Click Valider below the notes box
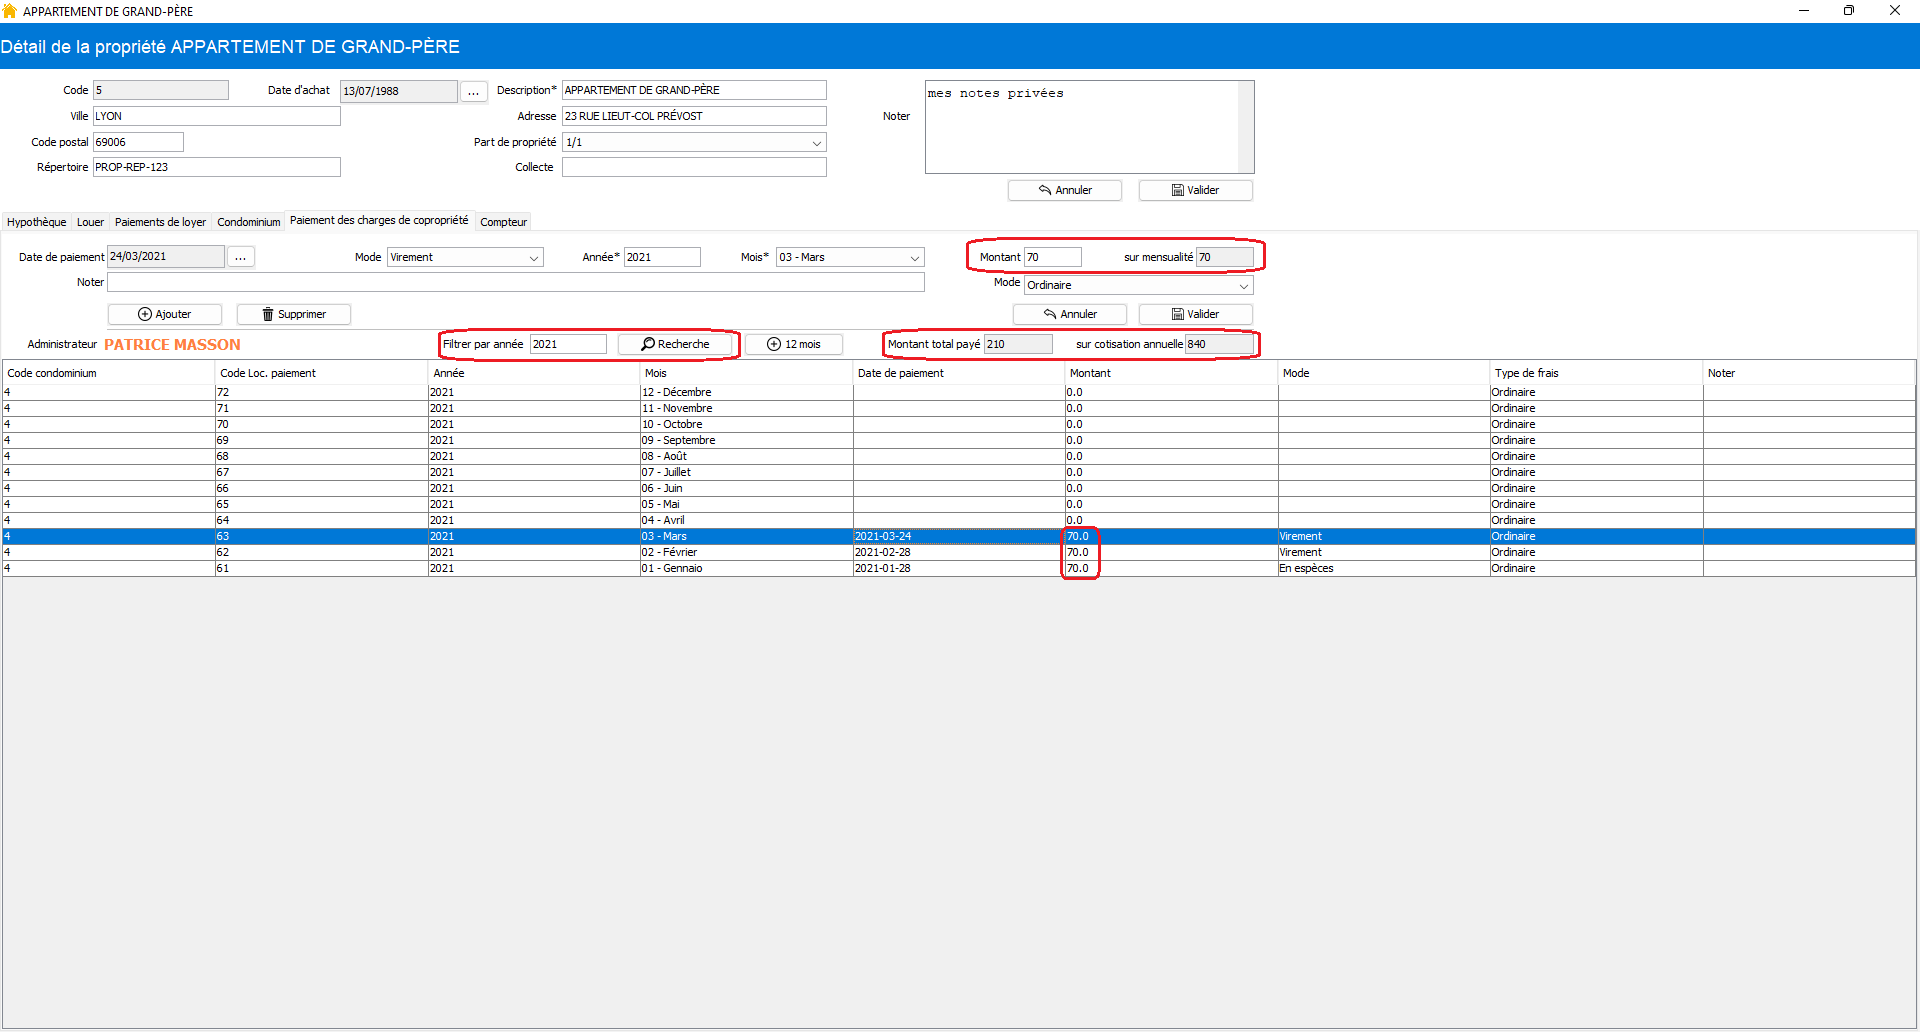This screenshot has height=1032, width=1920. [1196, 190]
